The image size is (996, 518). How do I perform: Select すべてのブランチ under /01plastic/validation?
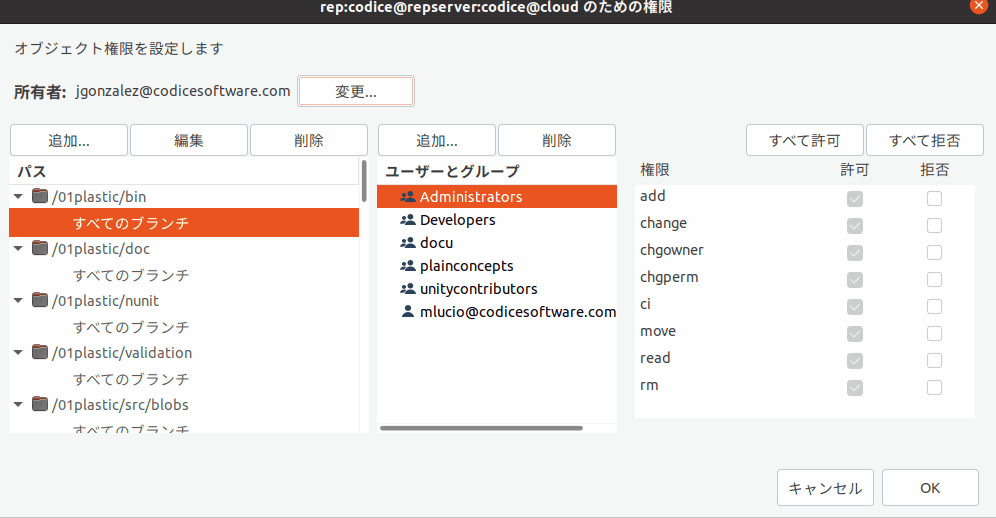[184, 379]
